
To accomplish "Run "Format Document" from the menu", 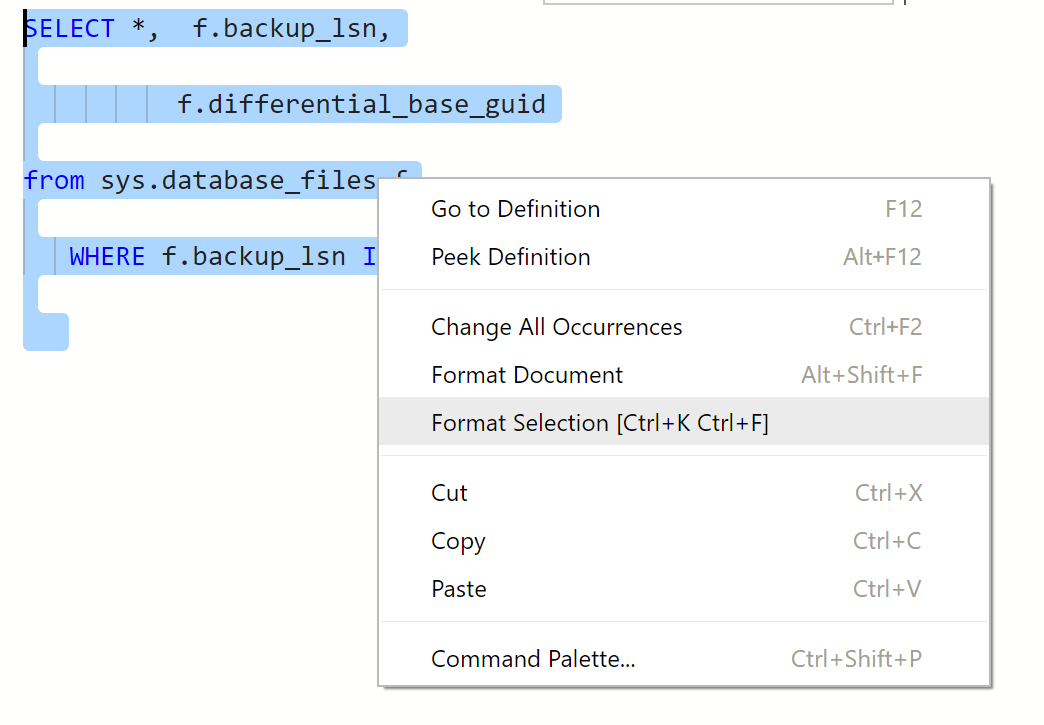I will (x=526, y=375).
